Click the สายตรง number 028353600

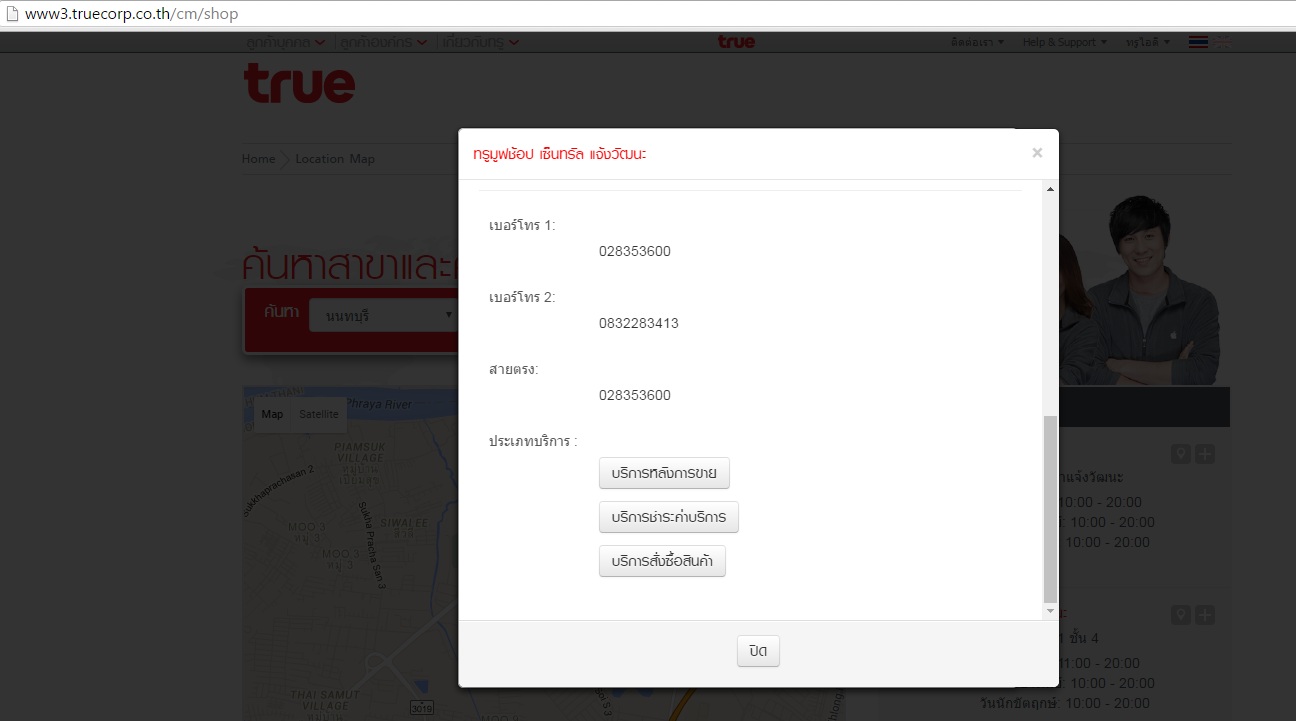click(635, 395)
